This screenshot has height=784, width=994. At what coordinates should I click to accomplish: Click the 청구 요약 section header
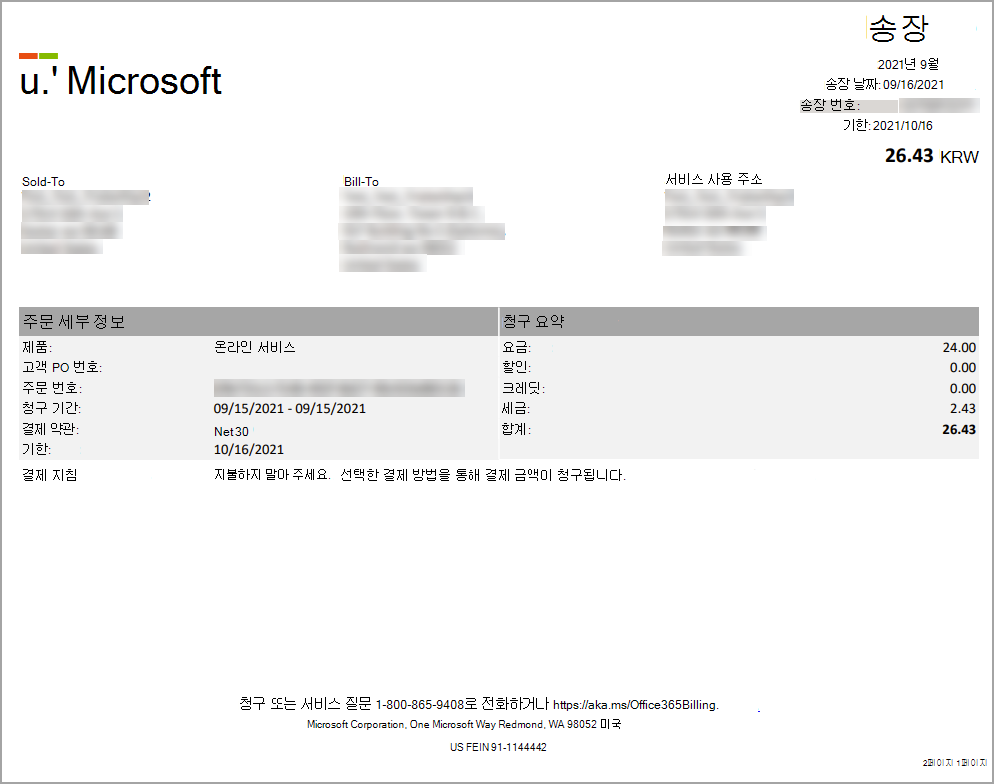tap(533, 321)
